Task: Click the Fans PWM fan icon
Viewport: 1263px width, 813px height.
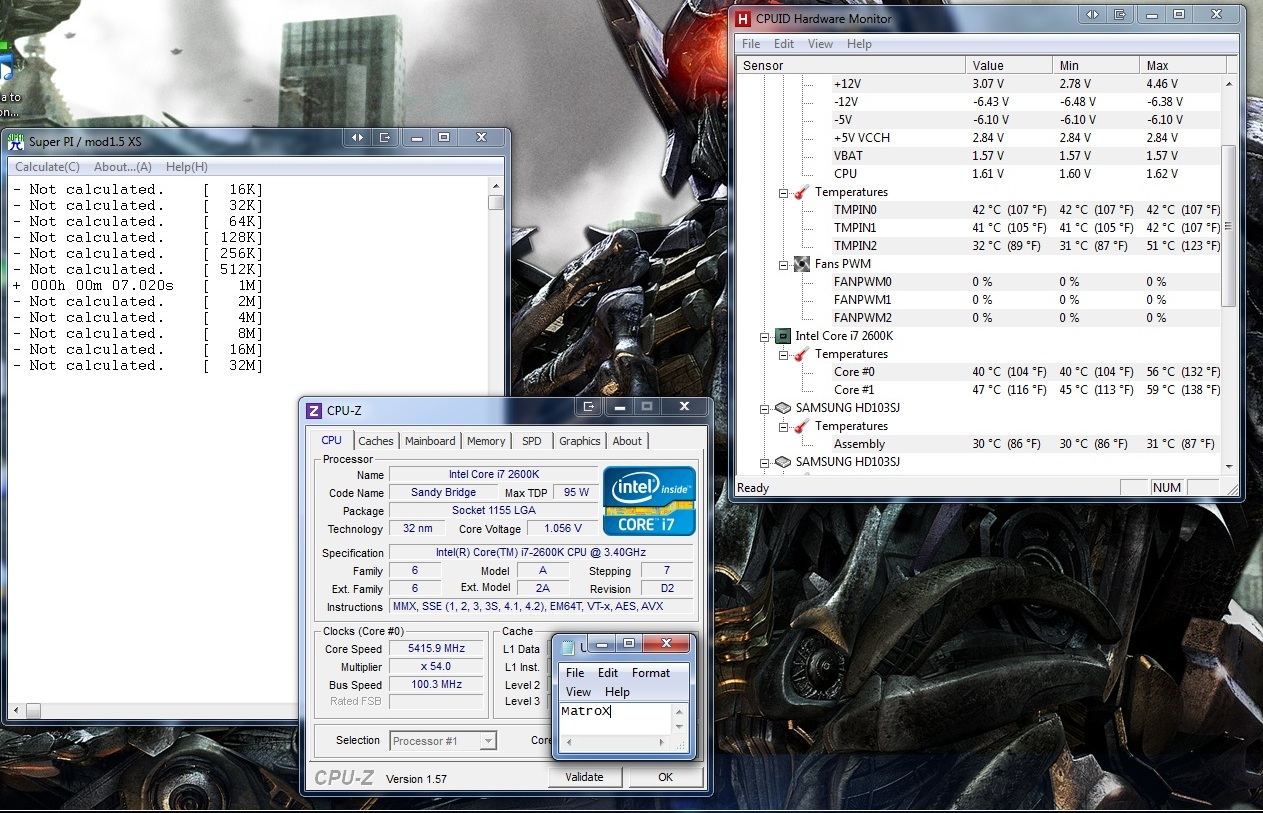Action: click(801, 264)
